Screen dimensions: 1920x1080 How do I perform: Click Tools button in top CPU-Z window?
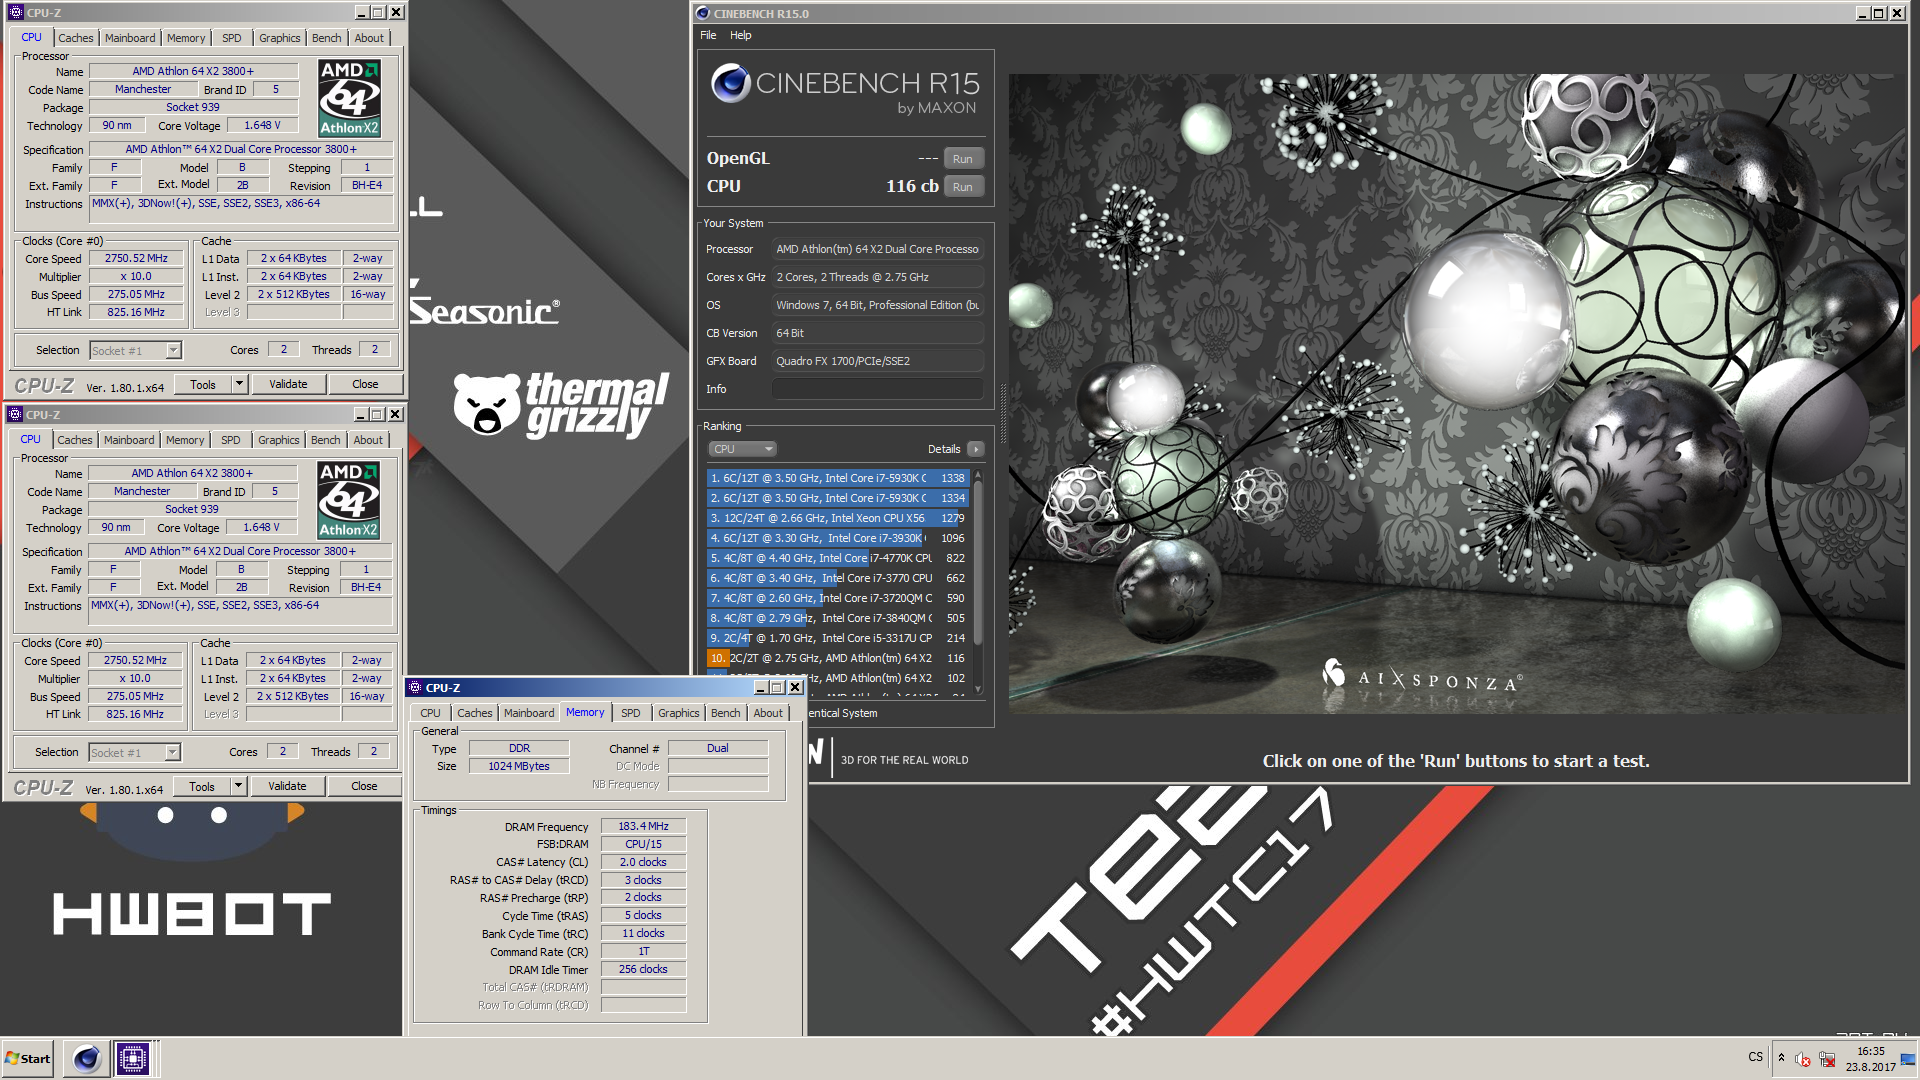(203, 384)
